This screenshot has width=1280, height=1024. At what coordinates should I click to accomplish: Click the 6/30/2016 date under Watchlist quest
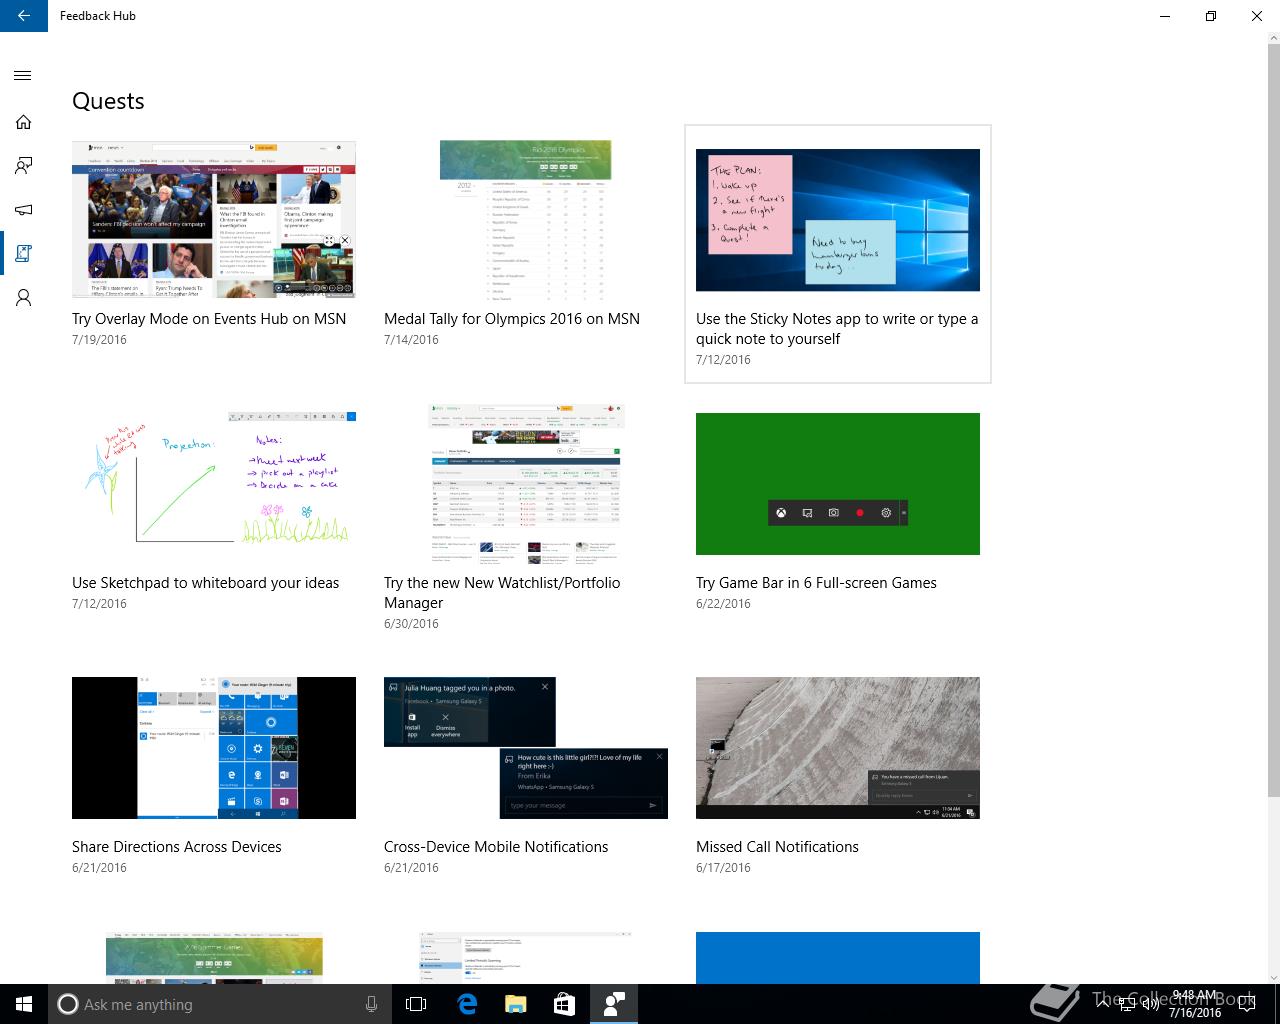point(411,624)
